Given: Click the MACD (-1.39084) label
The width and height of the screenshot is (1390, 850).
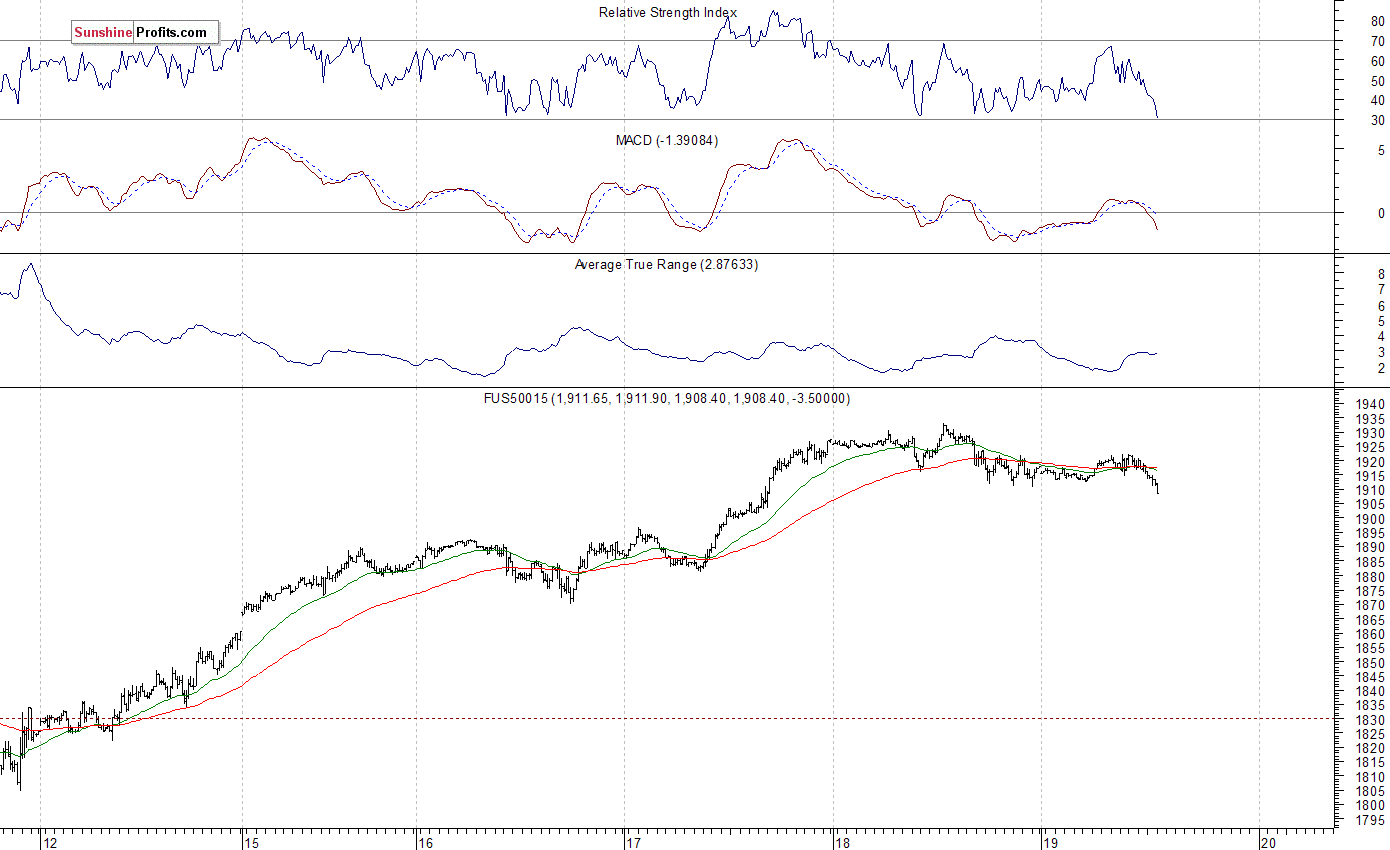Looking at the screenshot, I should point(667,141).
